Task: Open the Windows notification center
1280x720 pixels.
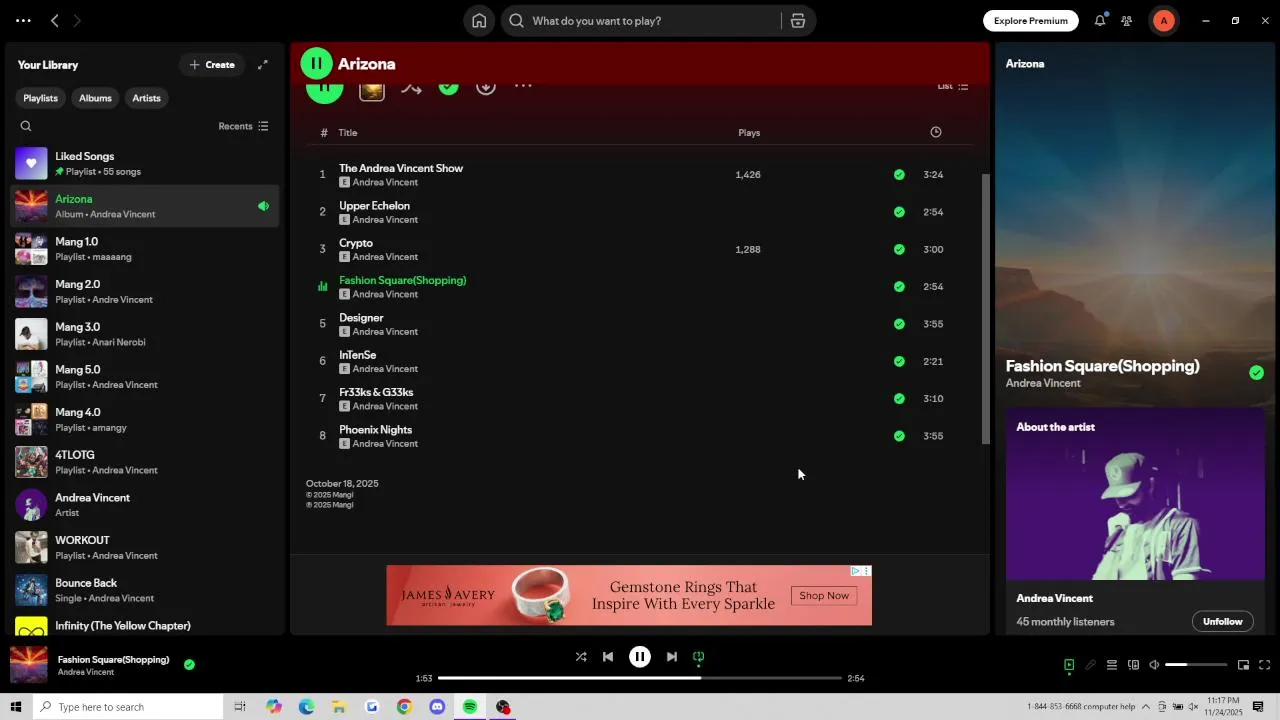Action: pos(1258,707)
